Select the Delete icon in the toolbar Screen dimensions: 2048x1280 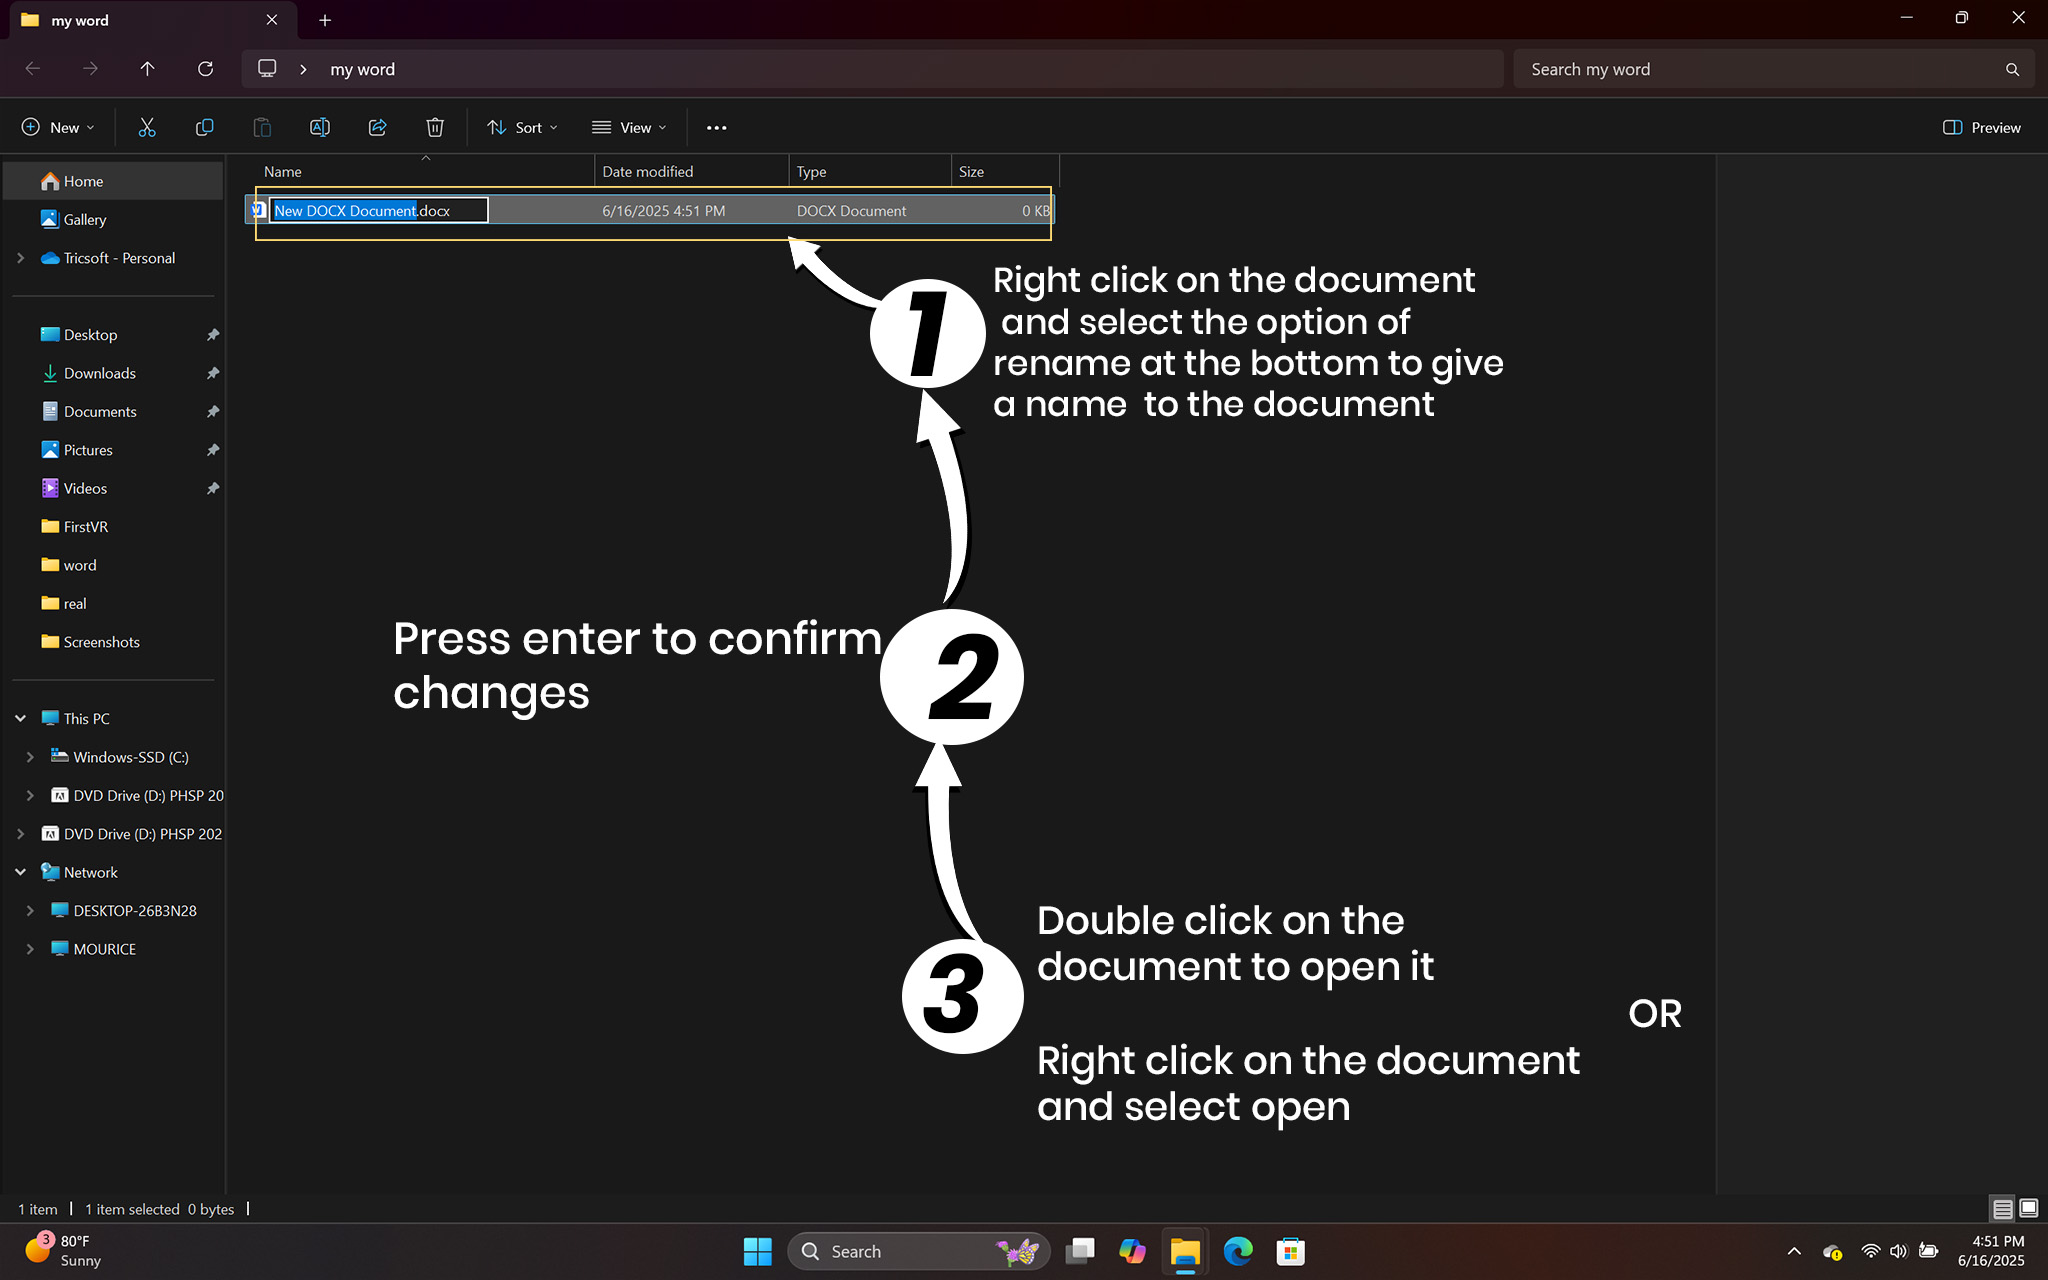pyautogui.click(x=435, y=127)
